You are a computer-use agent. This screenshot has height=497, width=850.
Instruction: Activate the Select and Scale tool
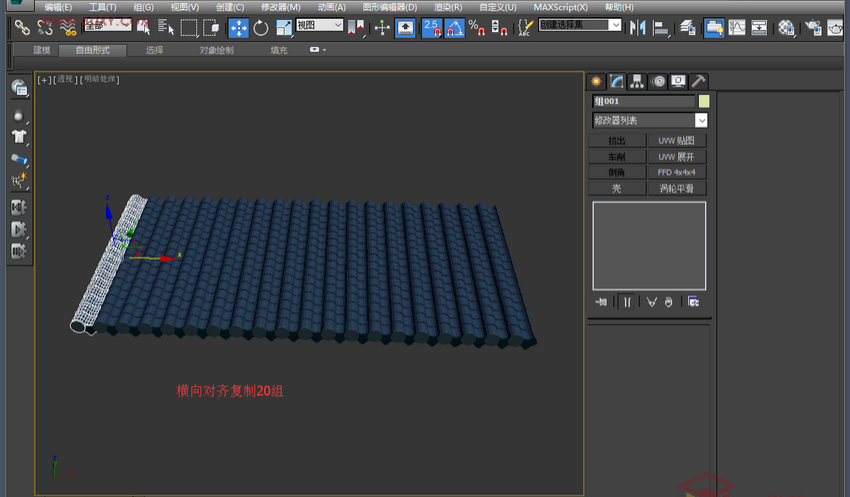(284, 28)
